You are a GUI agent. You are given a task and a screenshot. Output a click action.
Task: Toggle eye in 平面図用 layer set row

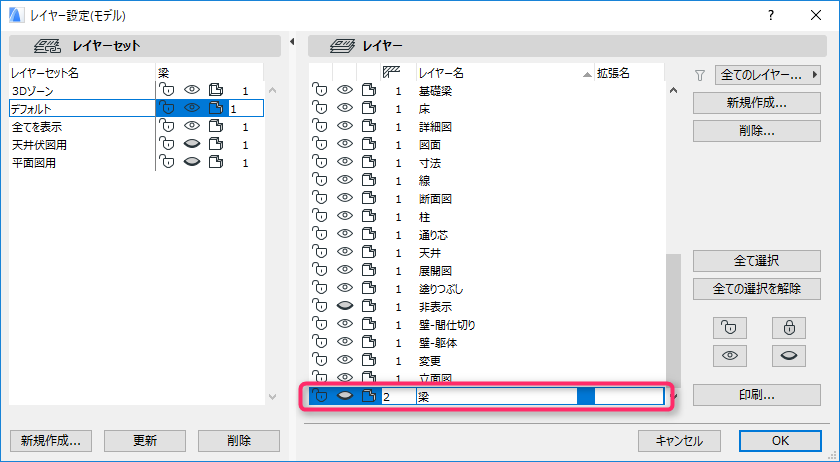click(x=192, y=162)
